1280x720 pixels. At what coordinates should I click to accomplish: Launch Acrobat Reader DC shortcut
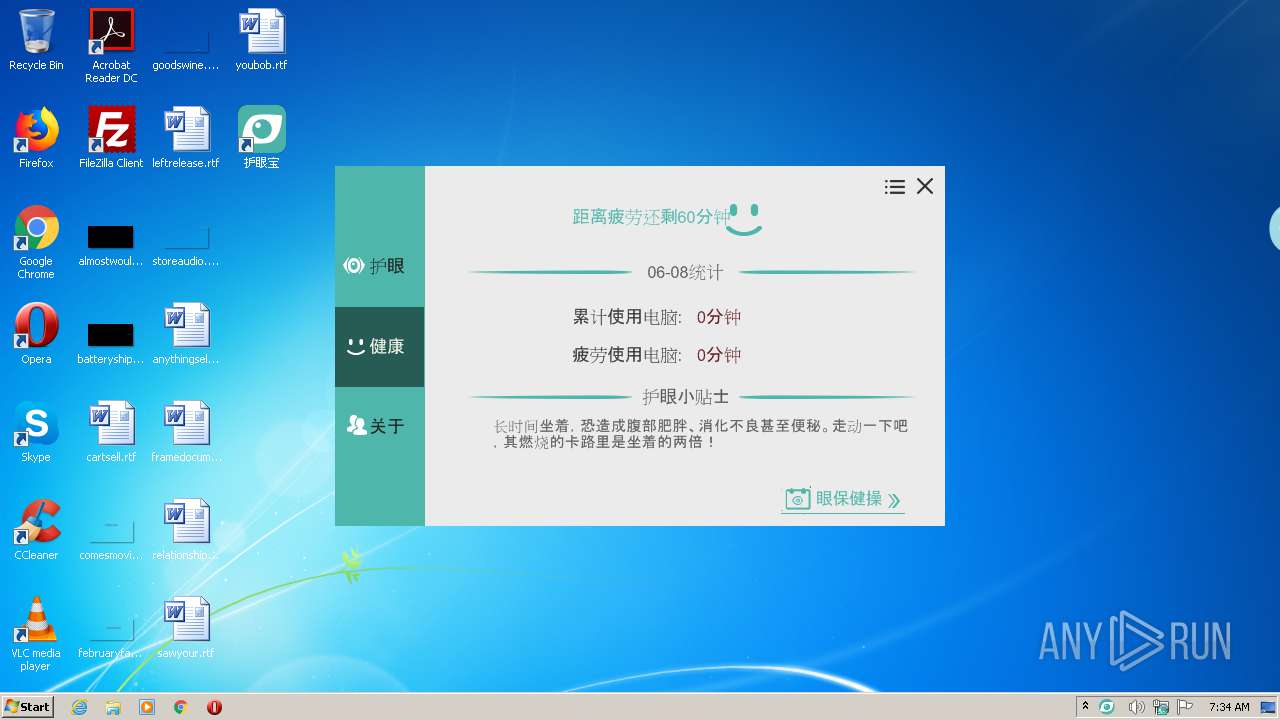click(x=111, y=46)
